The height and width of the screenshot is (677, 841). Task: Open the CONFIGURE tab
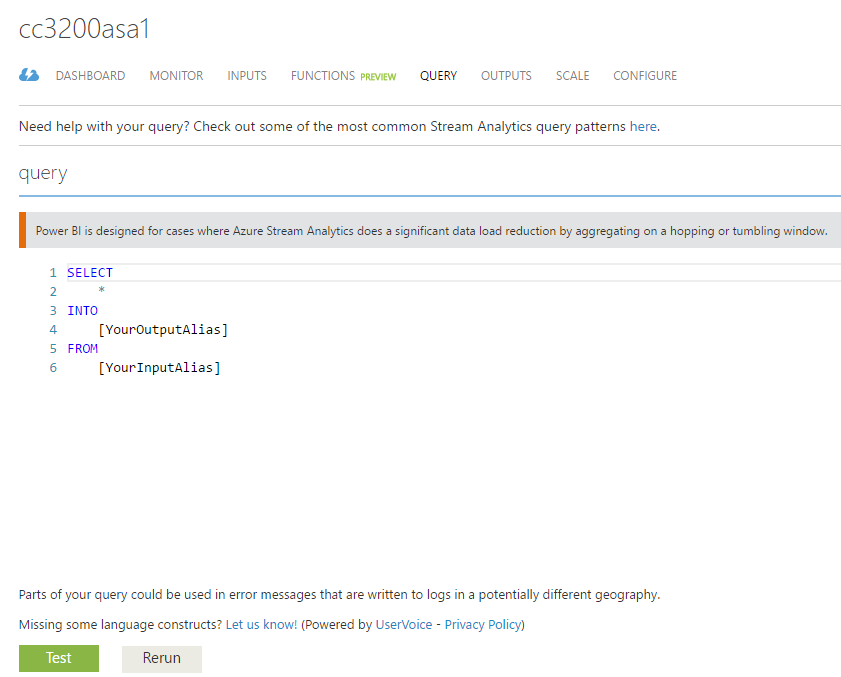(x=645, y=76)
